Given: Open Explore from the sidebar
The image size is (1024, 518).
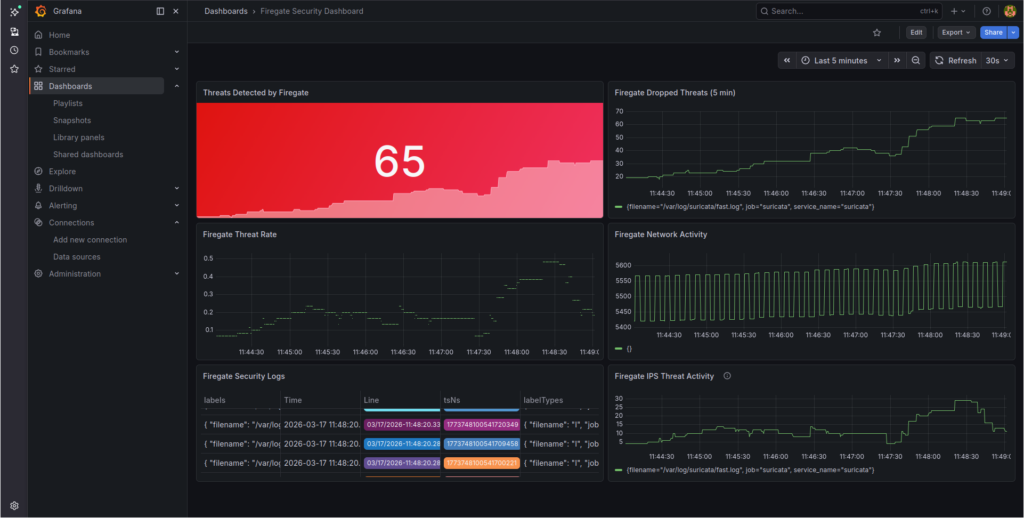Looking at the screenshot, I should click(x=62, y=171).
